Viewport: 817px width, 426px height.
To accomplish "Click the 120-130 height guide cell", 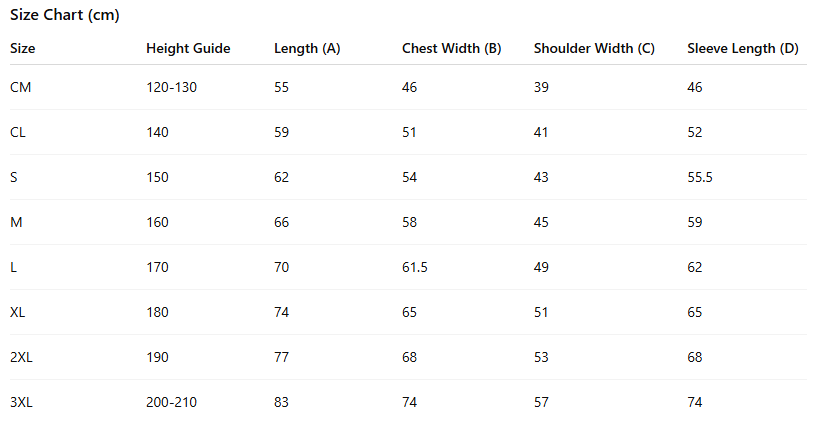I will (171, 87).
